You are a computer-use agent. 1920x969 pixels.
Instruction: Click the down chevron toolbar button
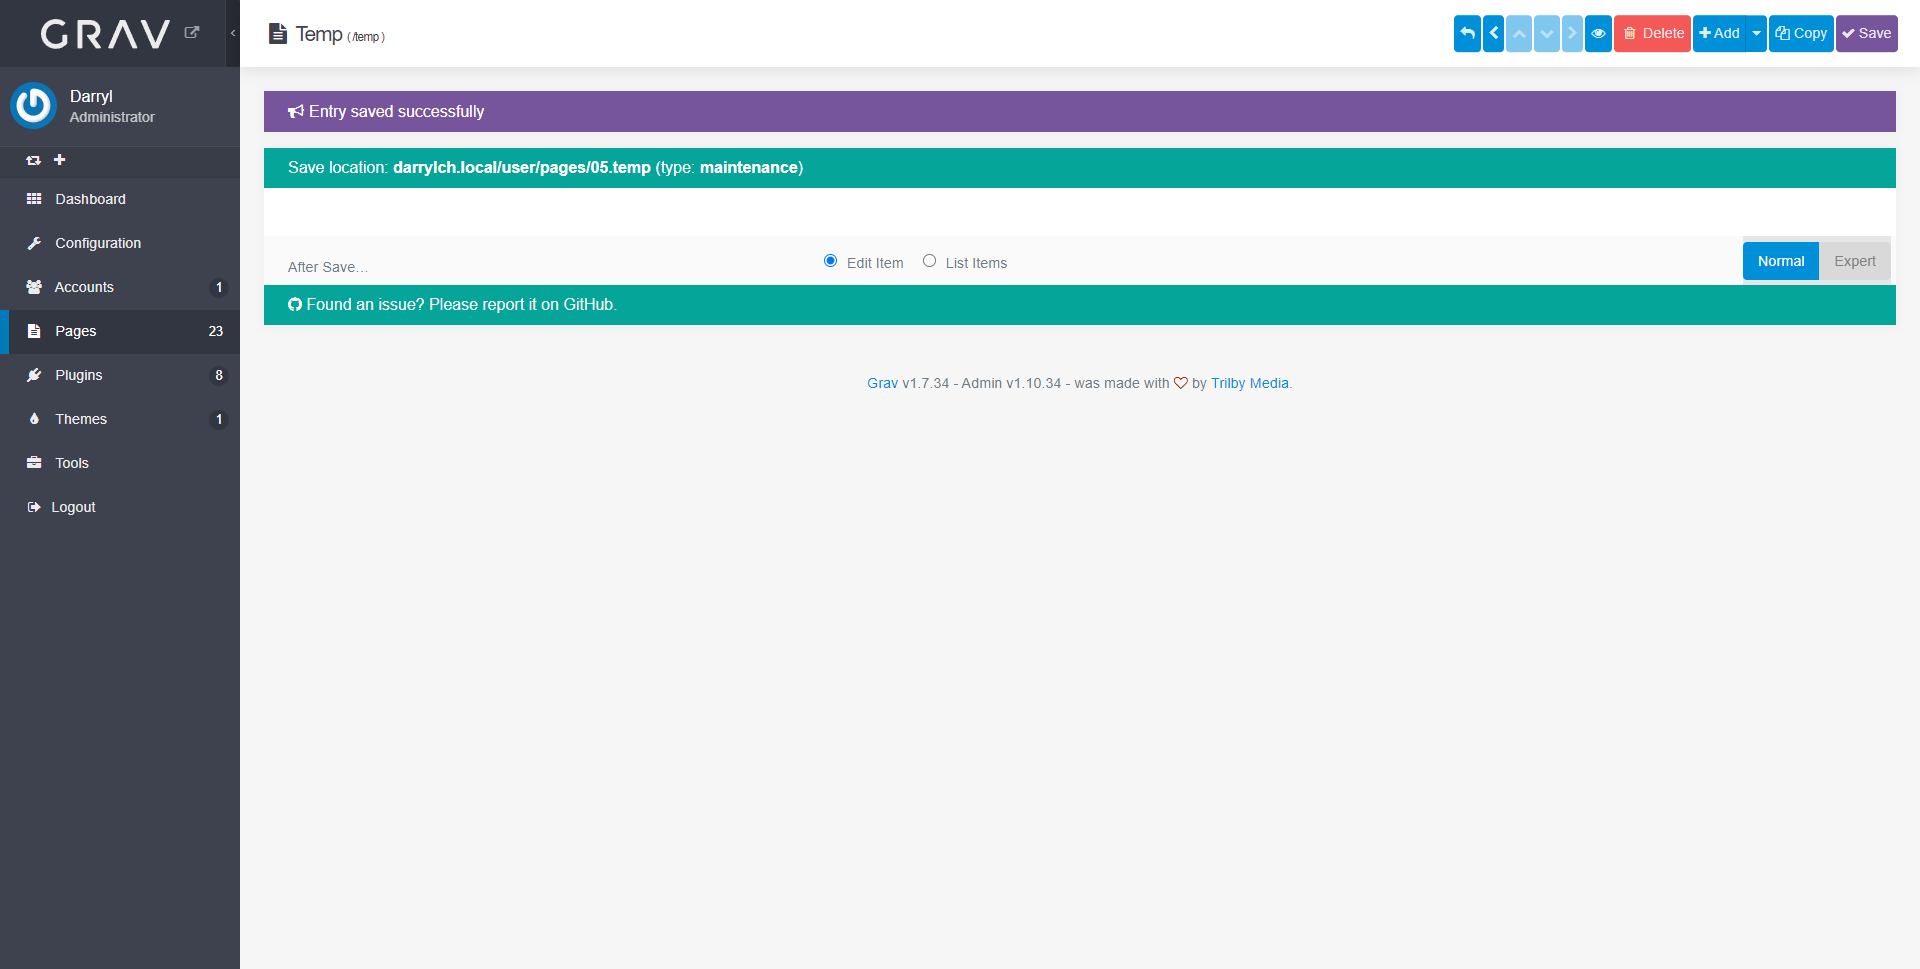tap(1547, 33)
